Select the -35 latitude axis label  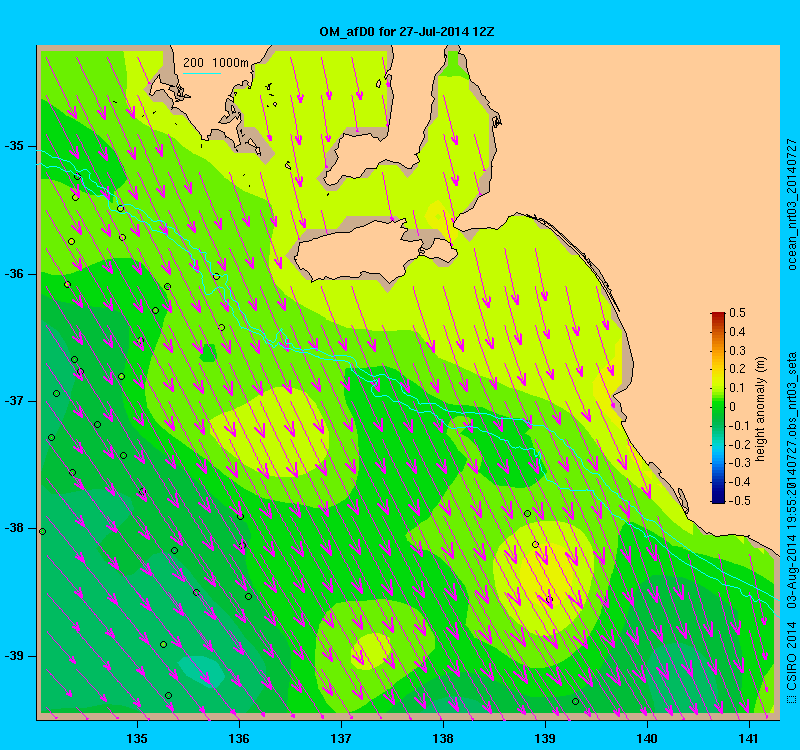[x=14, y=146]
